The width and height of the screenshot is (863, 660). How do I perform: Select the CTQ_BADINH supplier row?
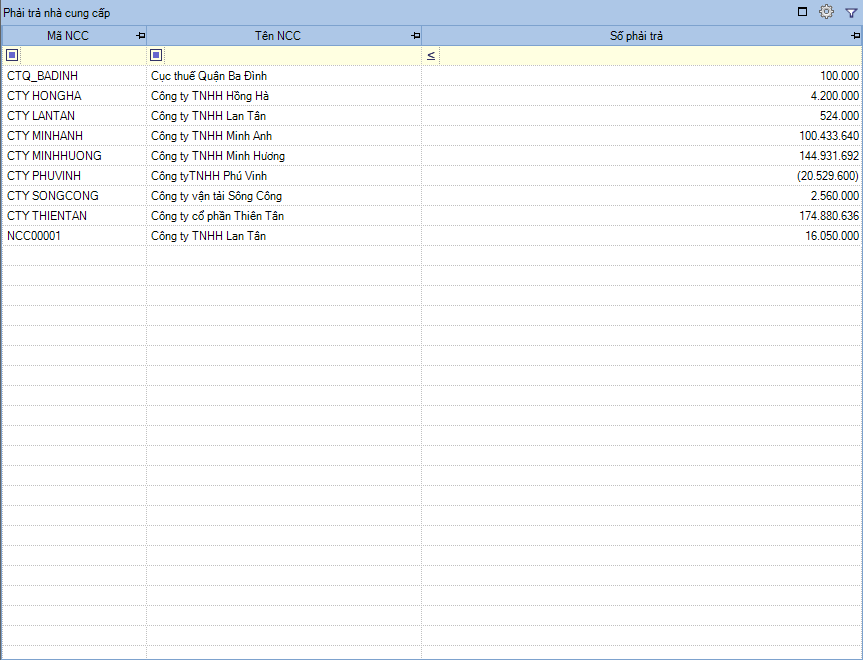[42, 76]
